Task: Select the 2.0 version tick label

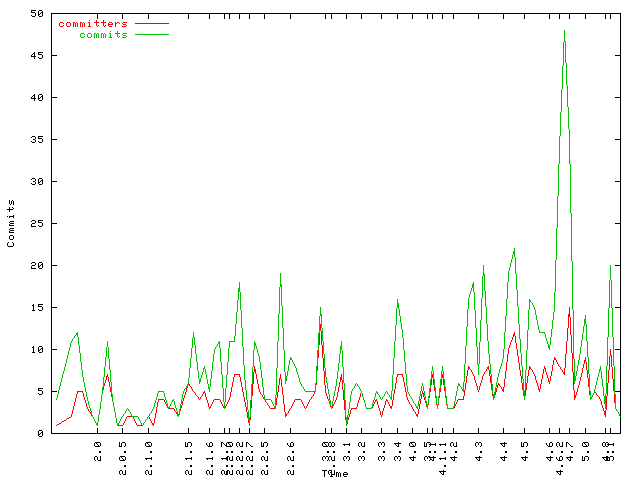Action: 98,452
